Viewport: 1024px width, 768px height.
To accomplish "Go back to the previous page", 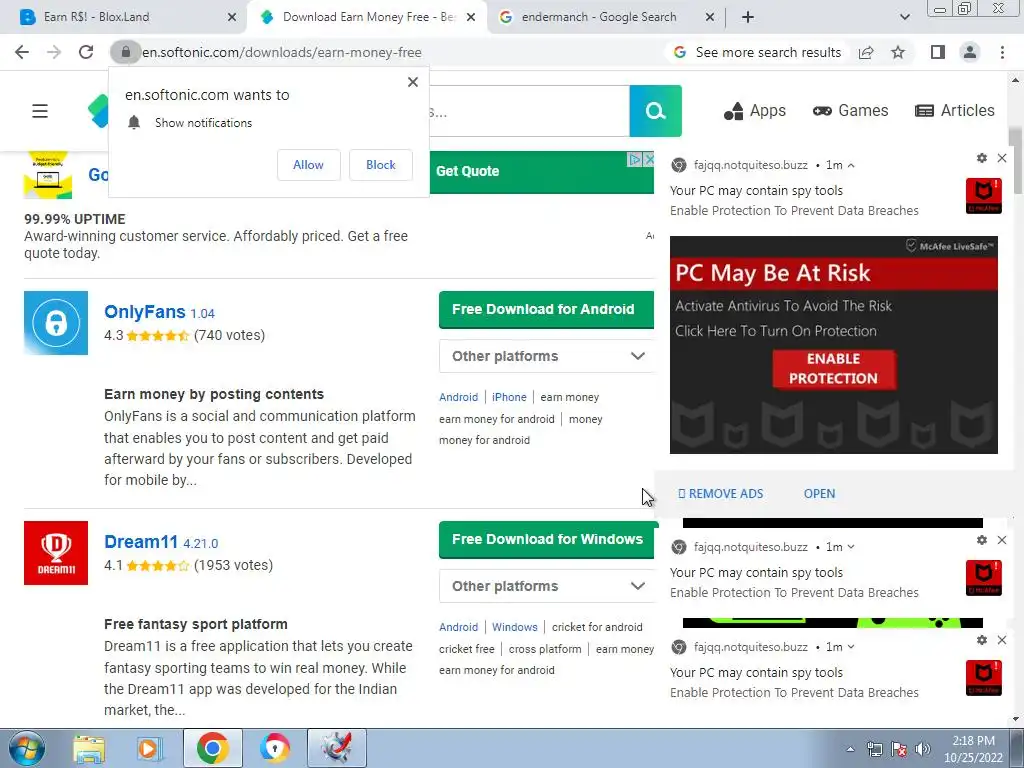I will pyautogui.click(x=22, y=52).
